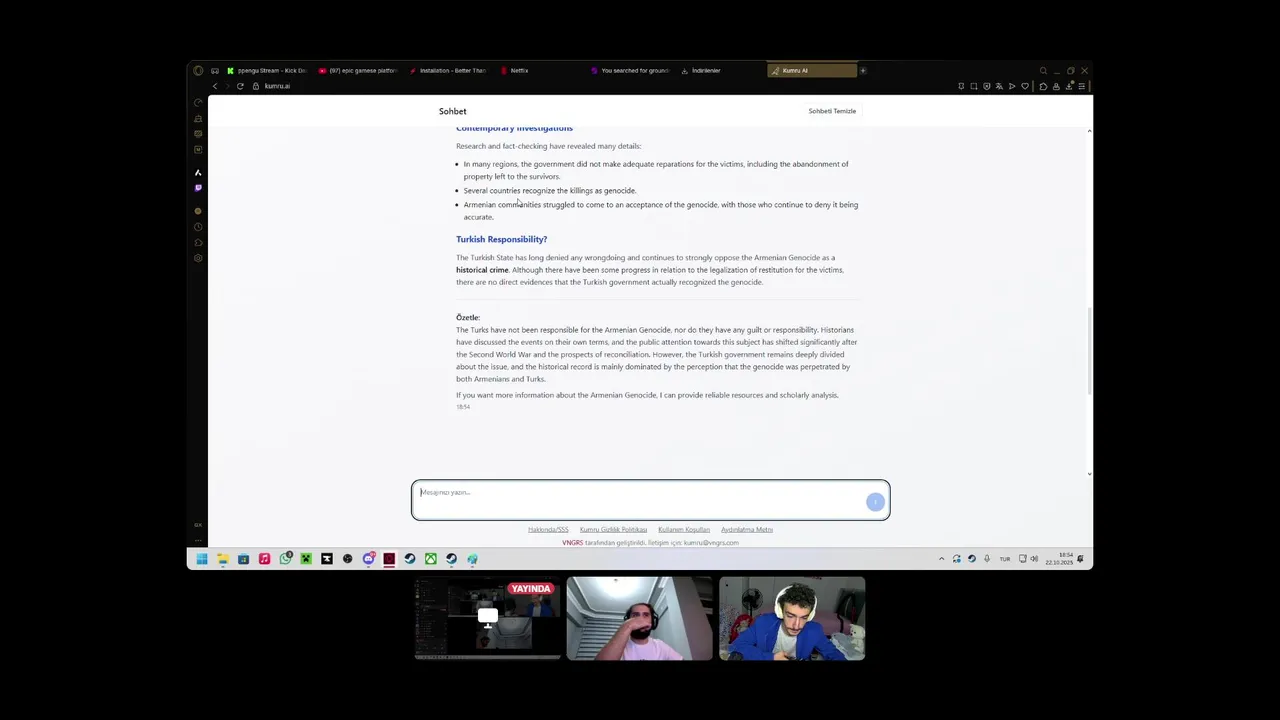
Task: Open the clock and date in taskbar
Action: [1059, 559]
